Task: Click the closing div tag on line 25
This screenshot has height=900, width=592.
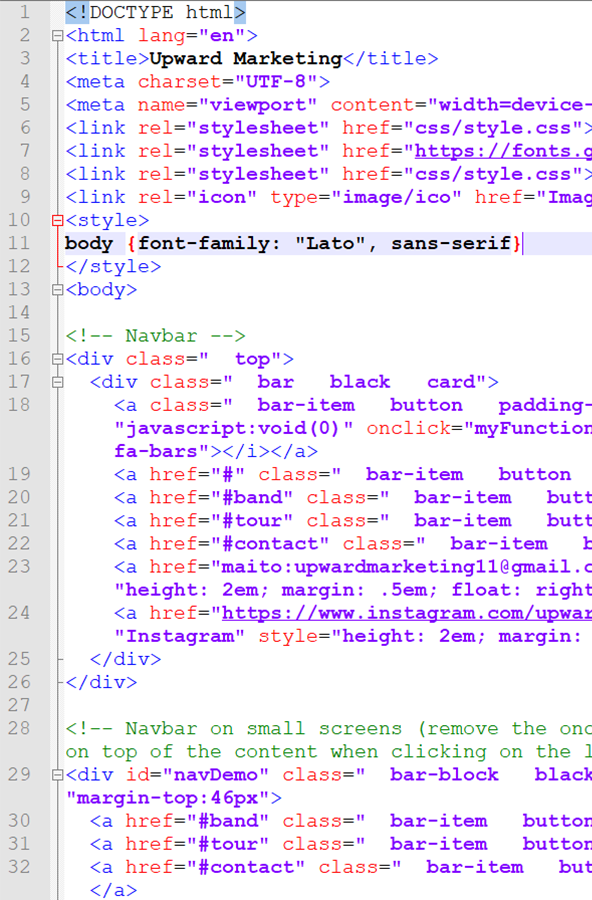Action: tap(125, 660)
